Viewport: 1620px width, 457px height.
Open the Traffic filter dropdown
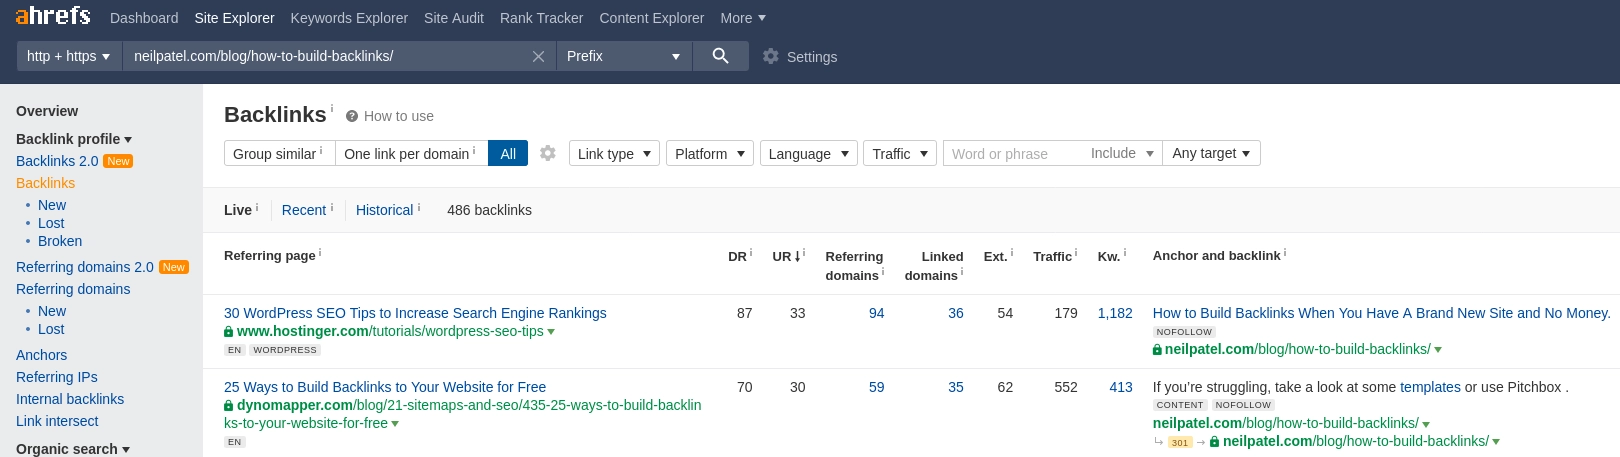point(900,153)
